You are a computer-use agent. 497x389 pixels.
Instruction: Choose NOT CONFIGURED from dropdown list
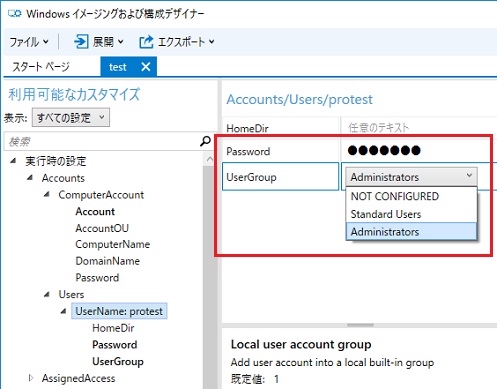[x=411, y=196]
